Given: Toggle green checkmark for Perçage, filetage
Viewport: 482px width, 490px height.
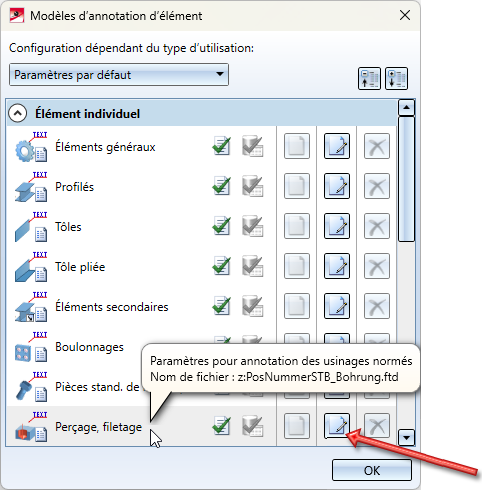Looking at the screenshot, I should (222, 426).
